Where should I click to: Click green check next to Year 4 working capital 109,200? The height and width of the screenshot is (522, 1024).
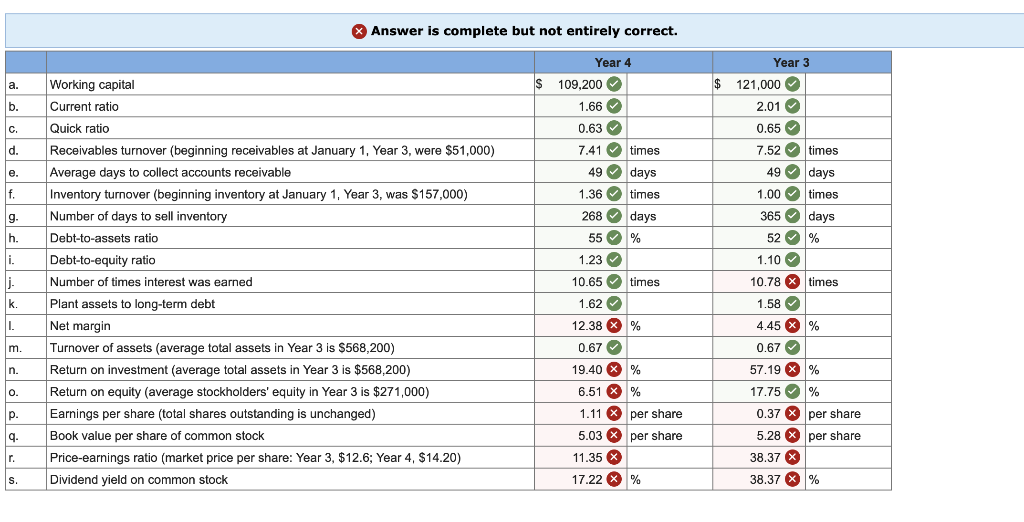614,84
